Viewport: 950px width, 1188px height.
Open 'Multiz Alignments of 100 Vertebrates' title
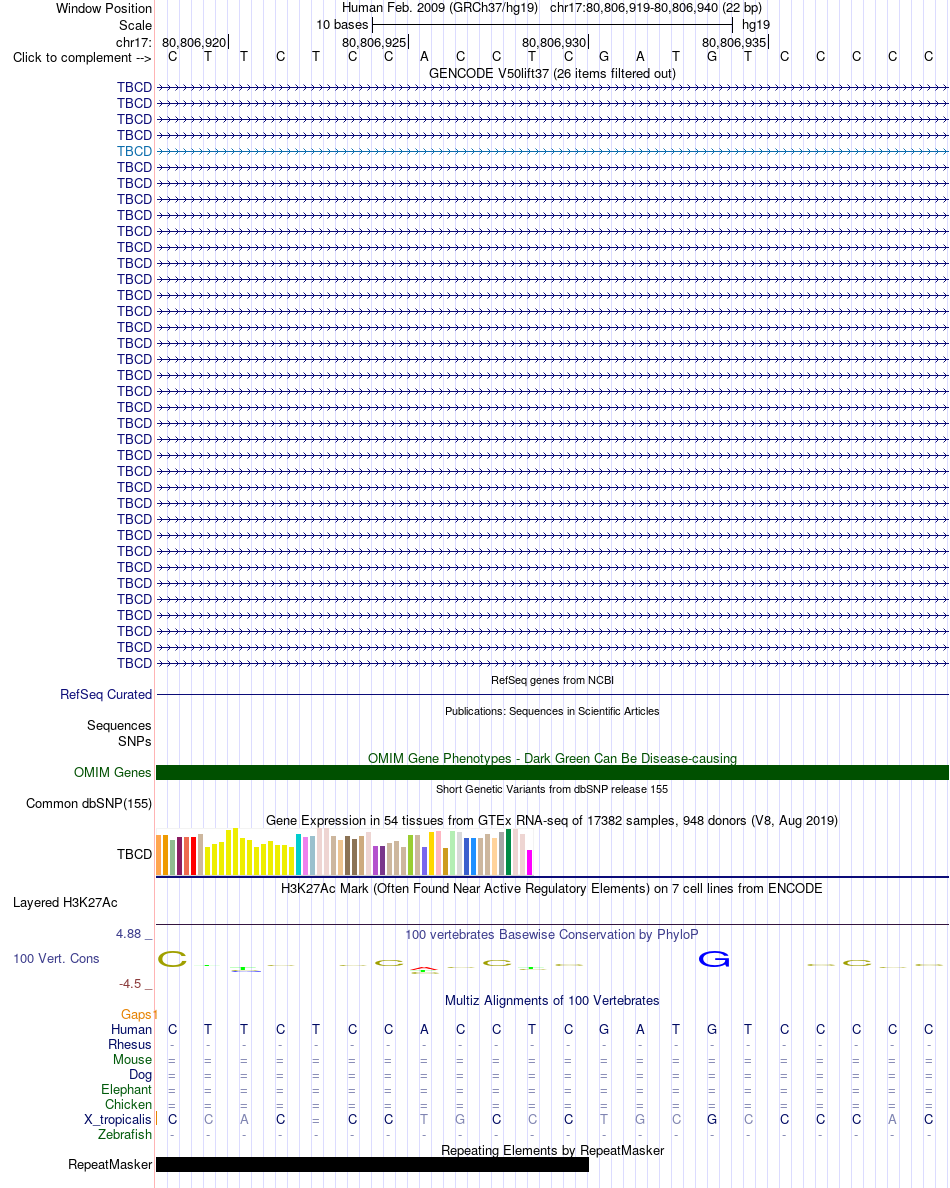tap(552, 1000)
